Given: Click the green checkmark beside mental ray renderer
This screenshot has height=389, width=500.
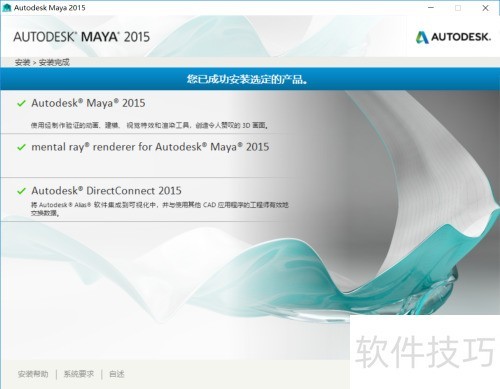Looking at the screenshot, I should [21, 147].
